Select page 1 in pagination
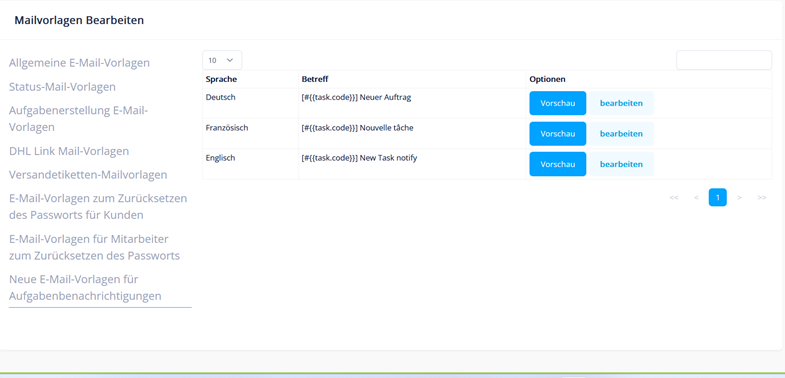785x378 pixels. click(x=717, y=197)
